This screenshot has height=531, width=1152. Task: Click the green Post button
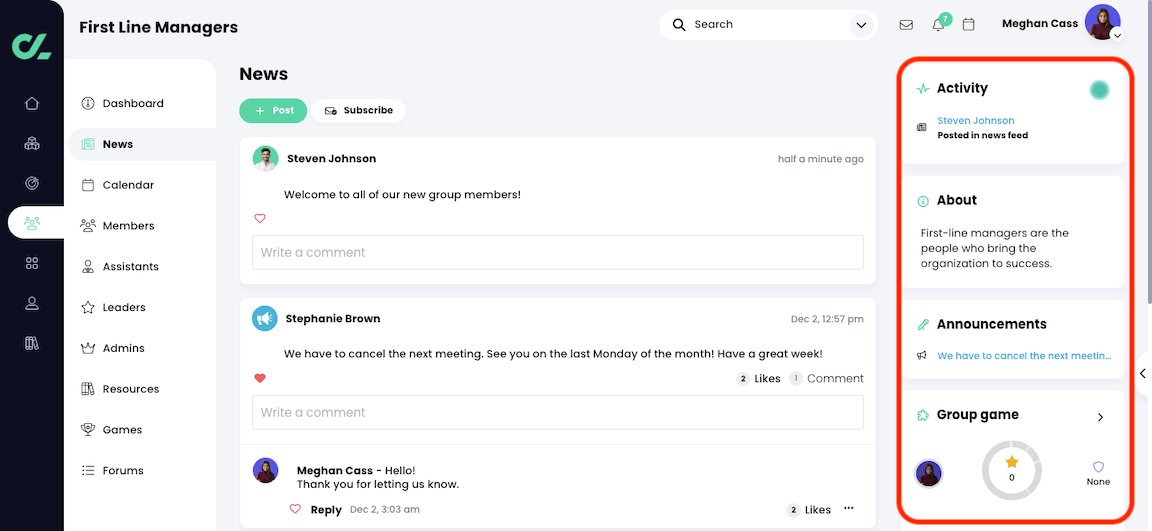coord(273,111)
